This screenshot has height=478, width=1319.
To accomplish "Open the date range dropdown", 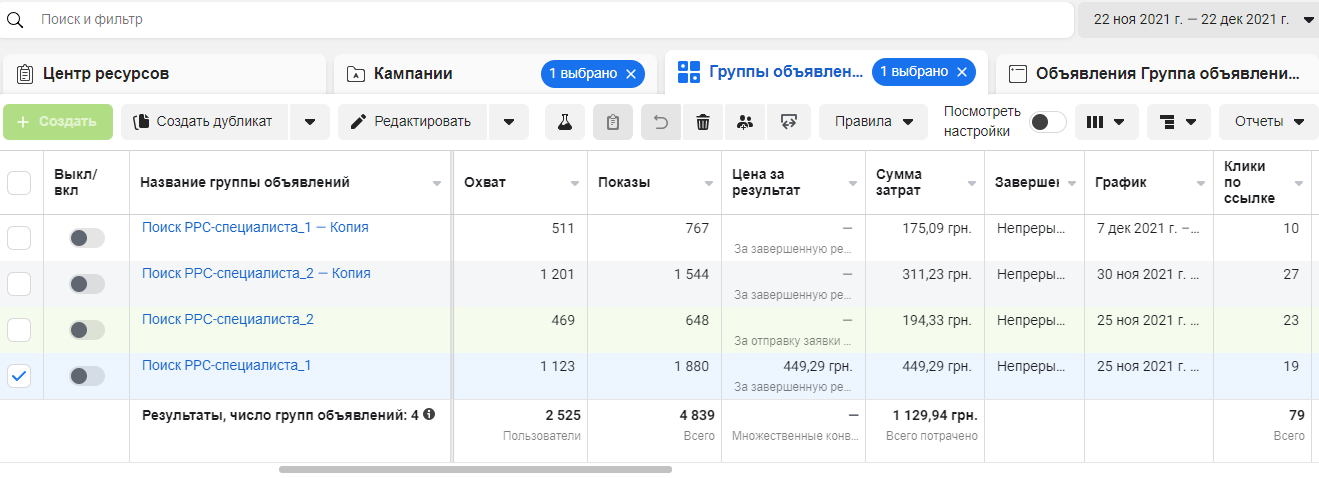I will click(1199, 19).
